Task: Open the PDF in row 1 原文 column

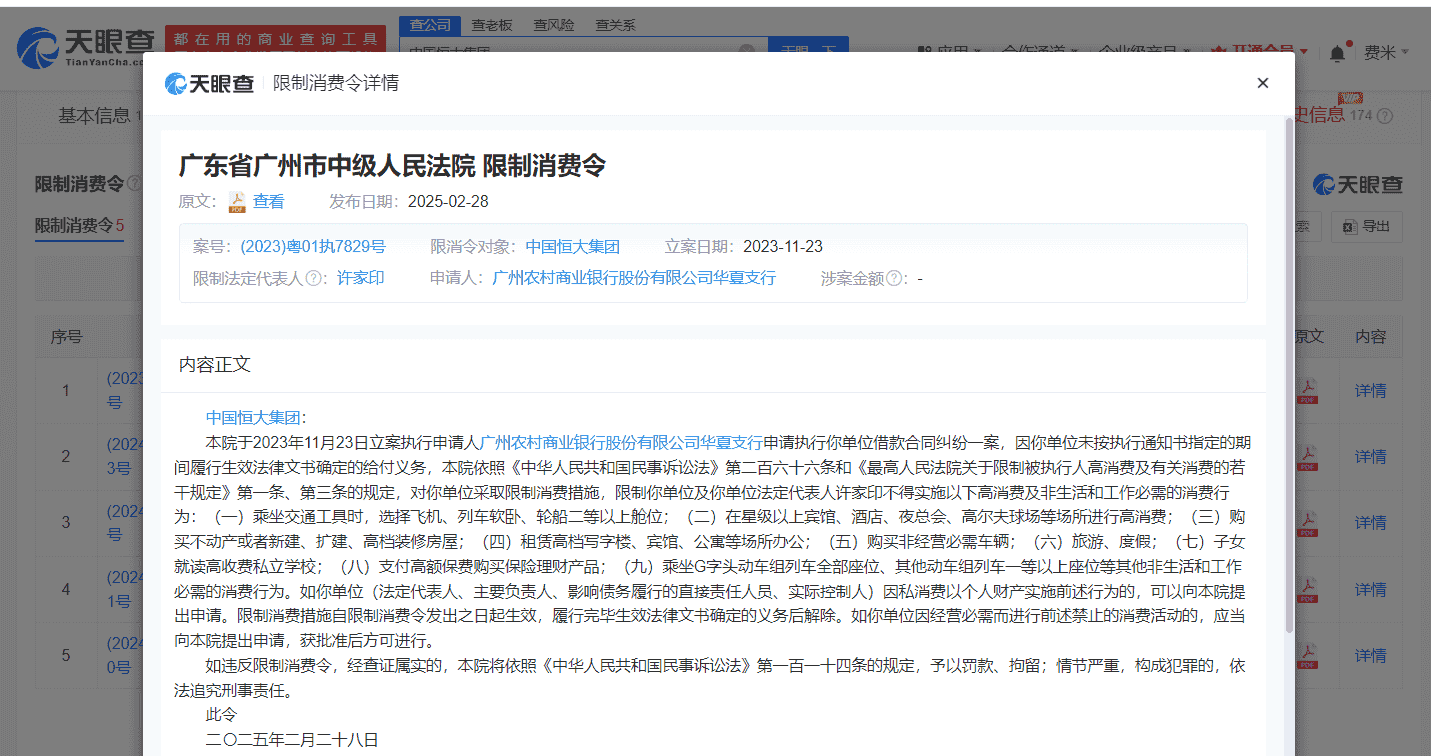Action: tap(1307, 389)
